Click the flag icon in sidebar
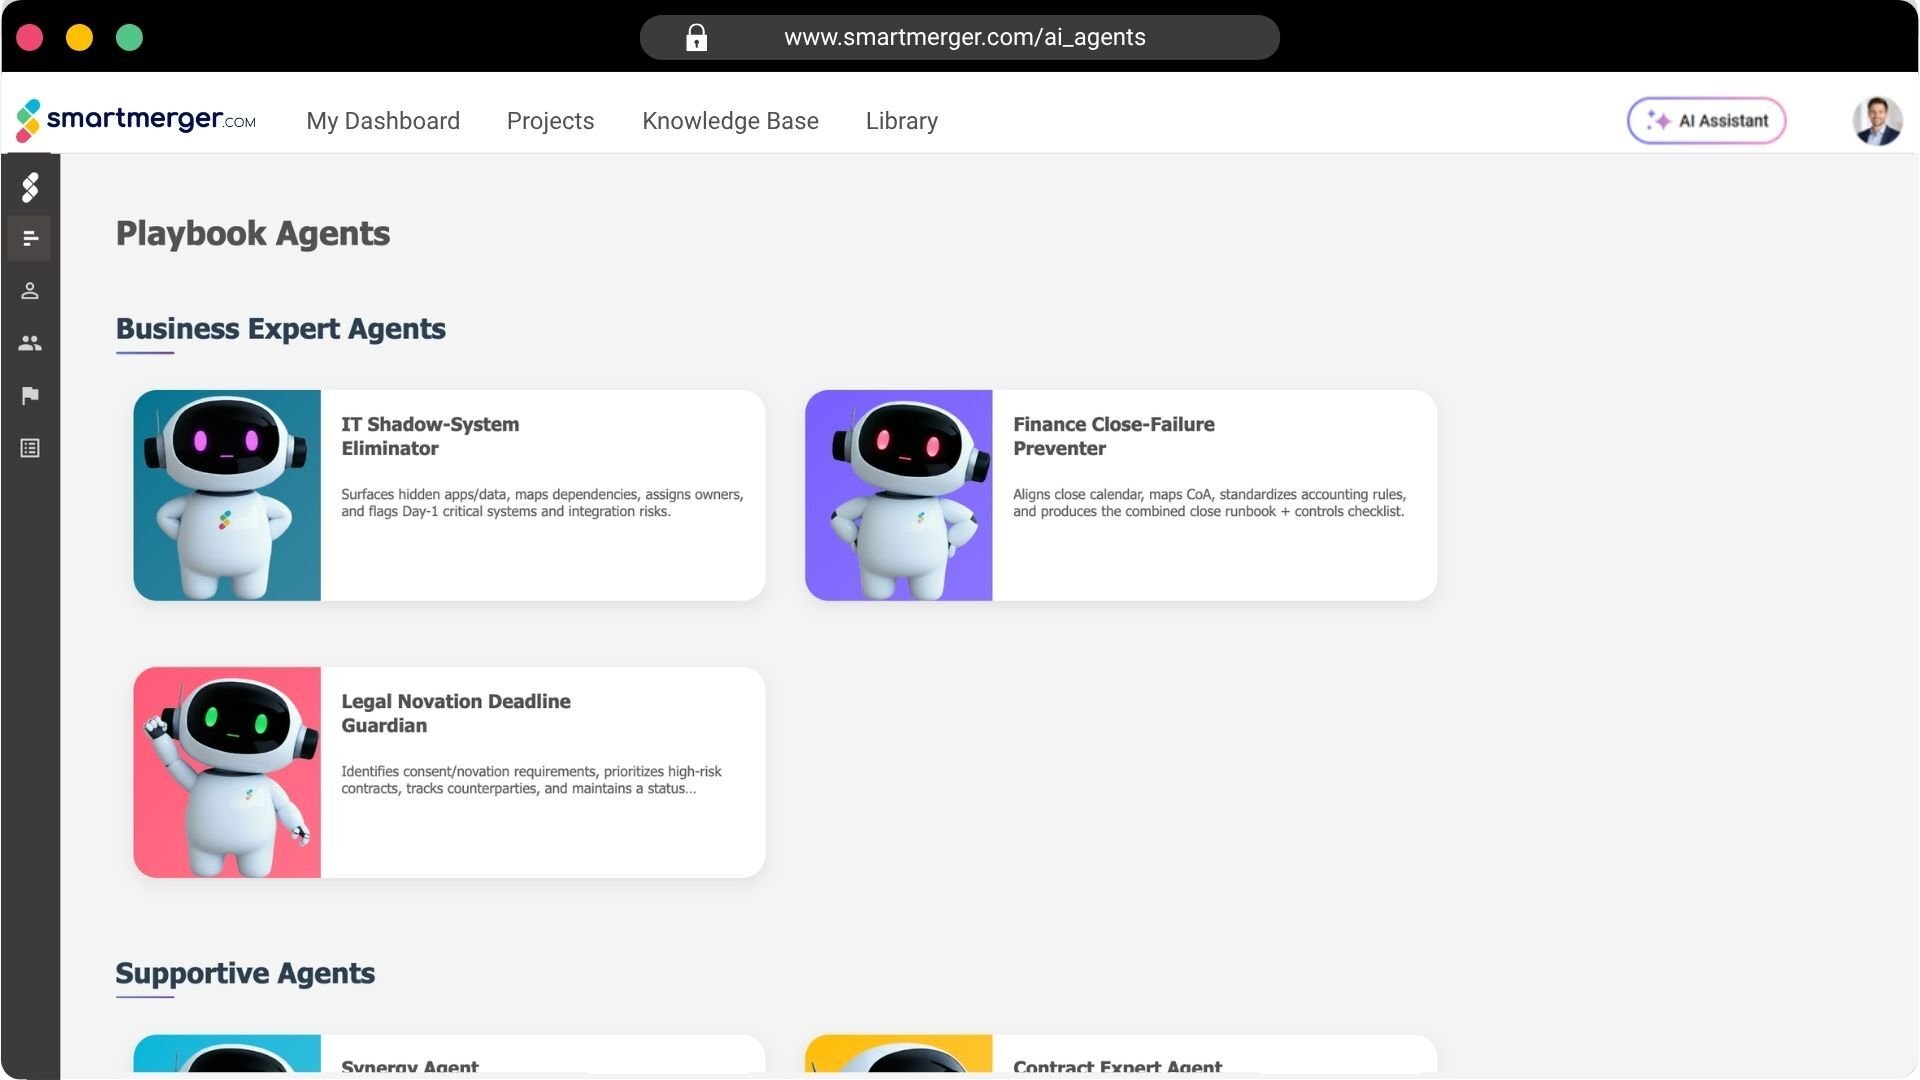Screen dimensions: 1920x1080 [30, 396]
